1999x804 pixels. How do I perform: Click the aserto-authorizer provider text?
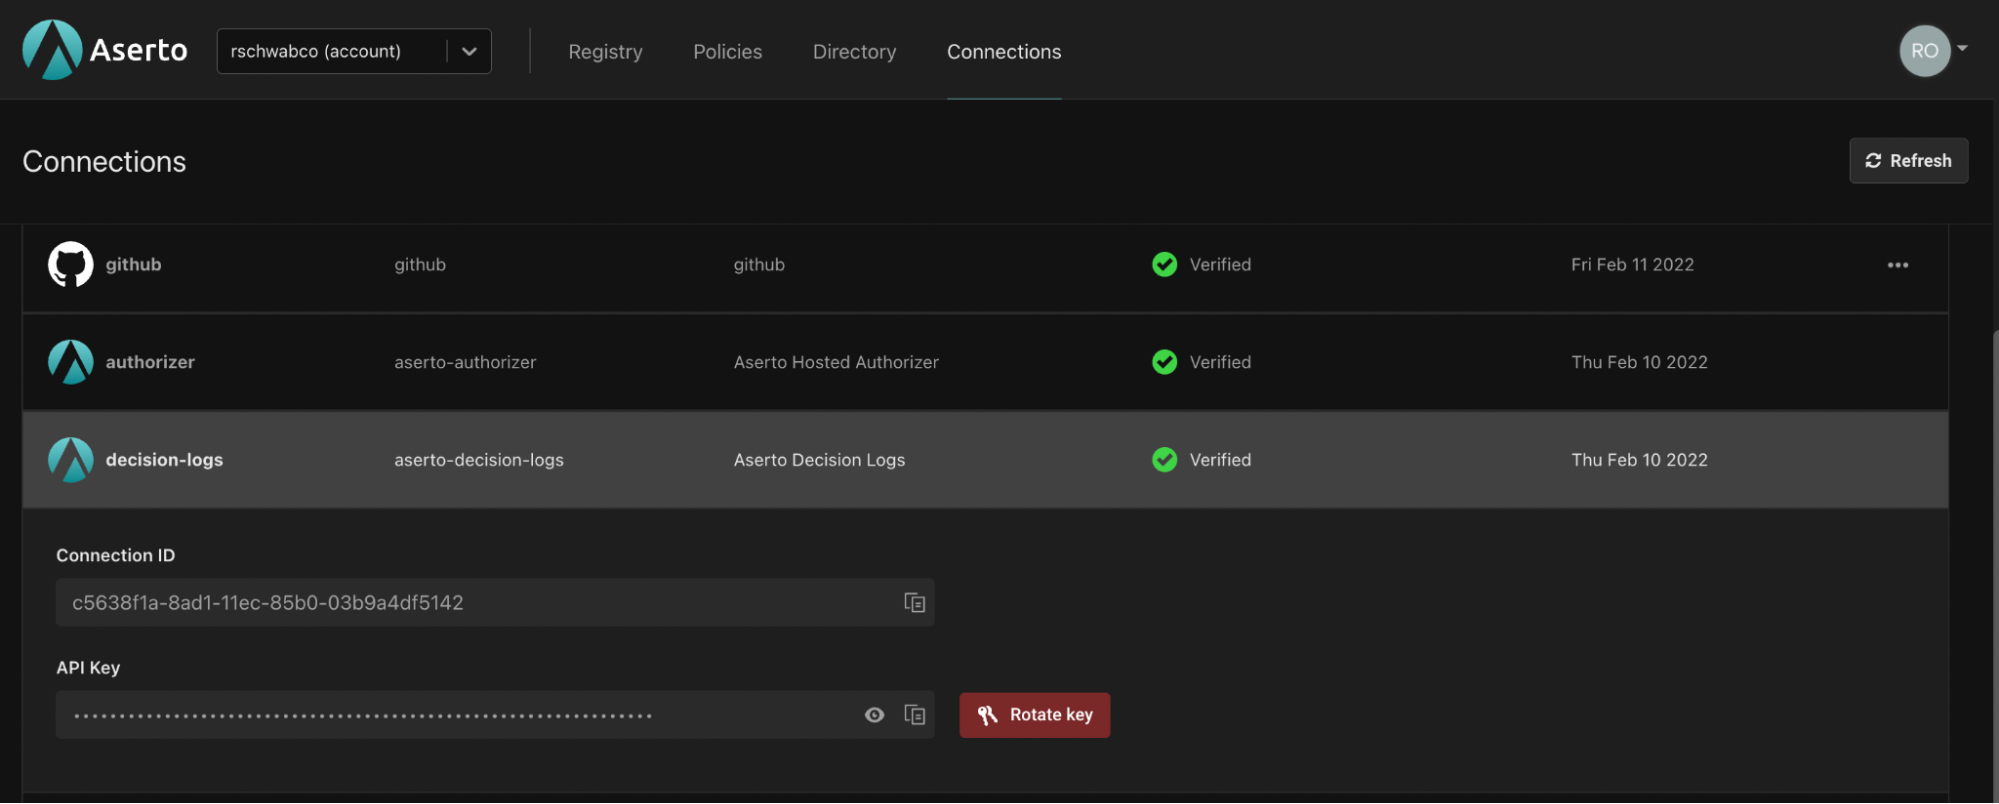[x=465, y=362]
